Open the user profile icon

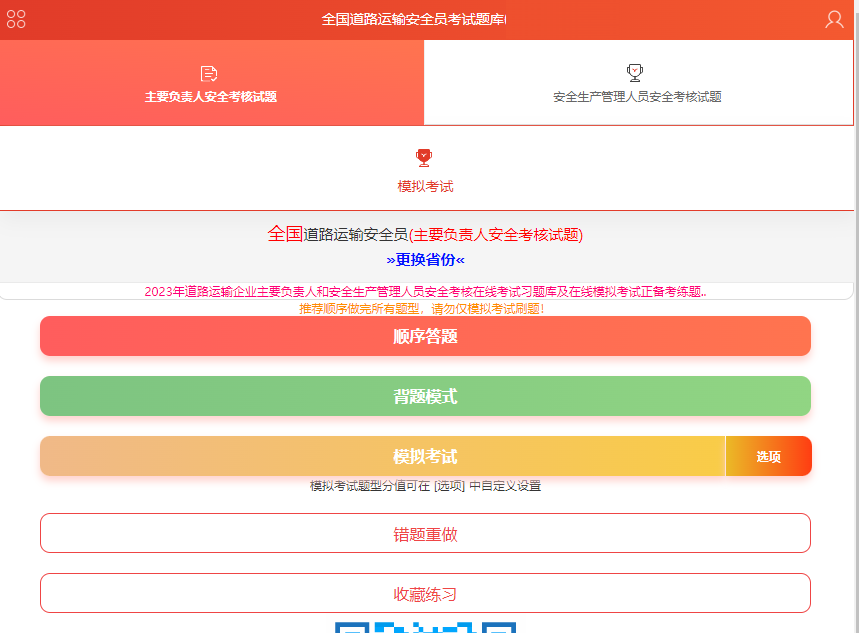[x=834, y=19]
